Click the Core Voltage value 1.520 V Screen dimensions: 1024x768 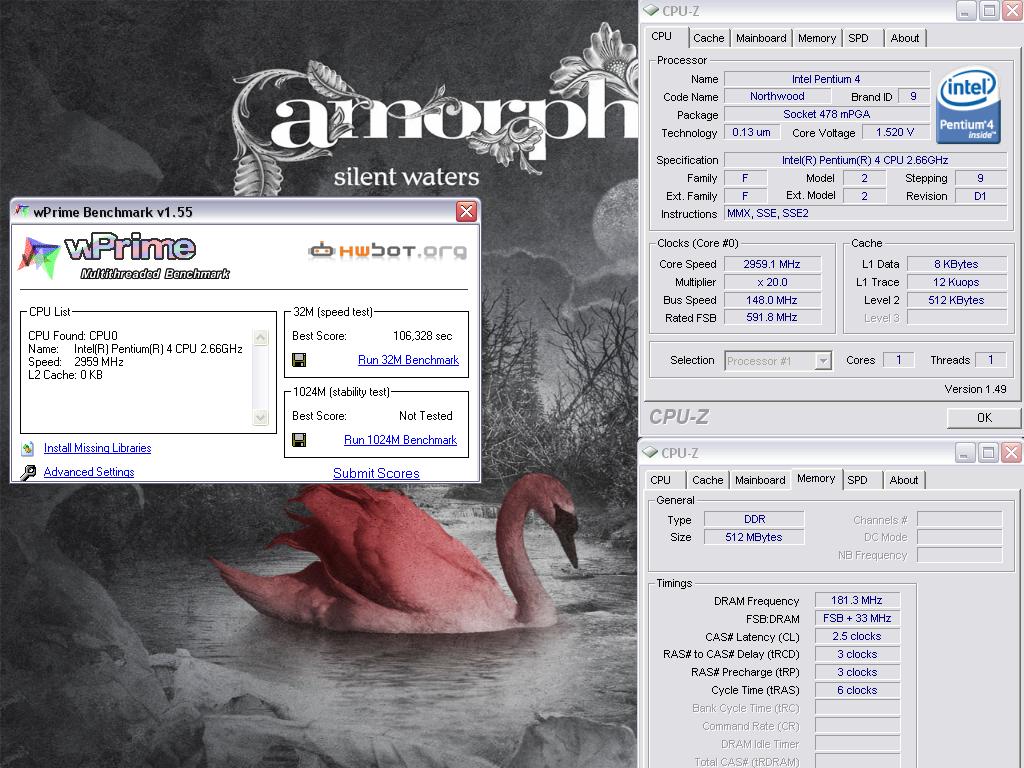point(895,133)
